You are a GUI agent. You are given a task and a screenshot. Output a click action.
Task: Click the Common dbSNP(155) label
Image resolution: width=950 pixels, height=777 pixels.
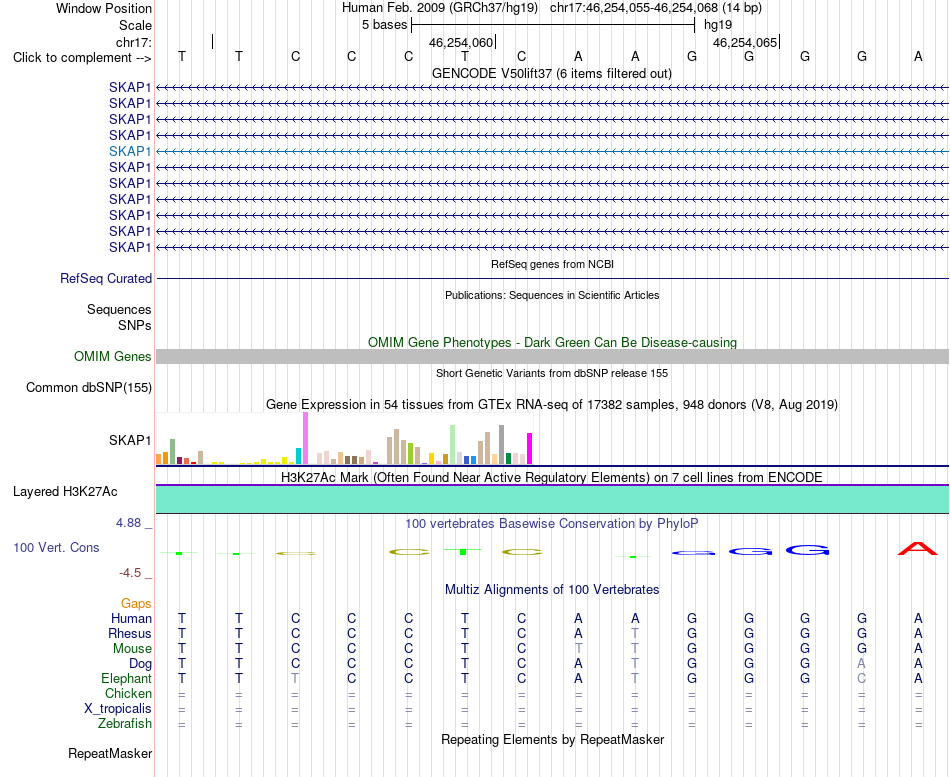(89, 387)
